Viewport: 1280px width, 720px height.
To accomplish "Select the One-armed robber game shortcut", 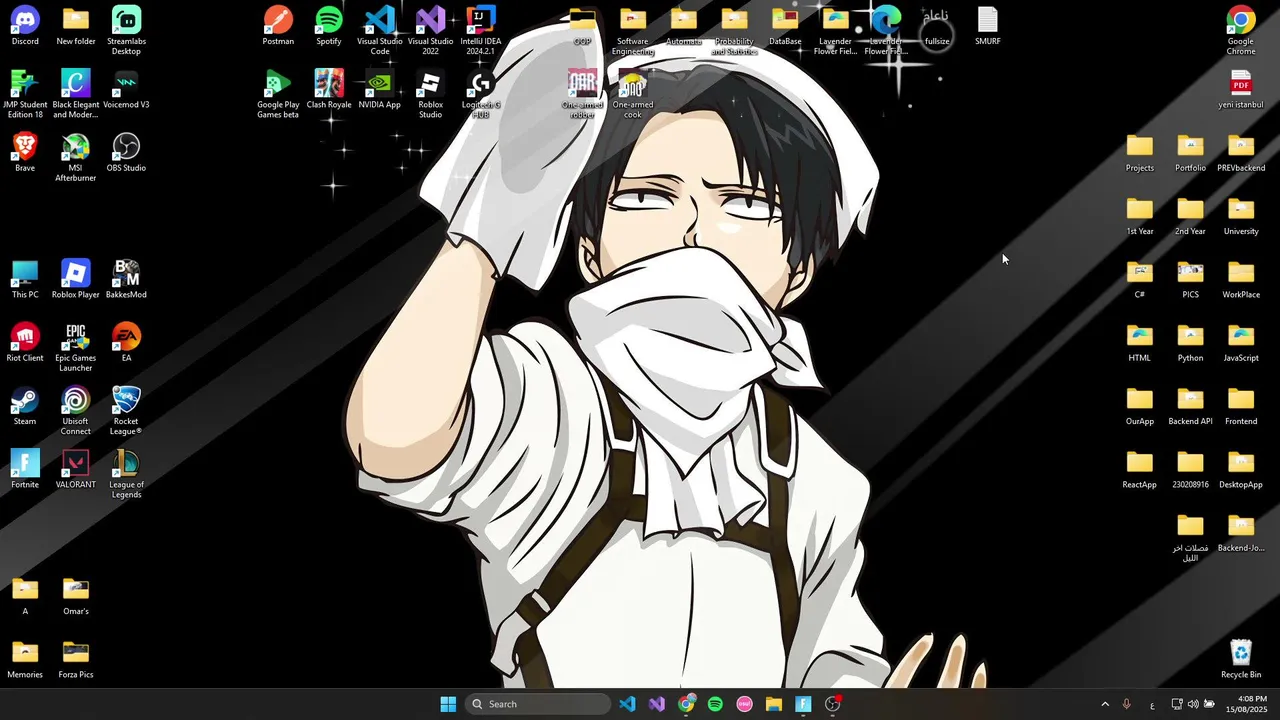I will [582, 94].
